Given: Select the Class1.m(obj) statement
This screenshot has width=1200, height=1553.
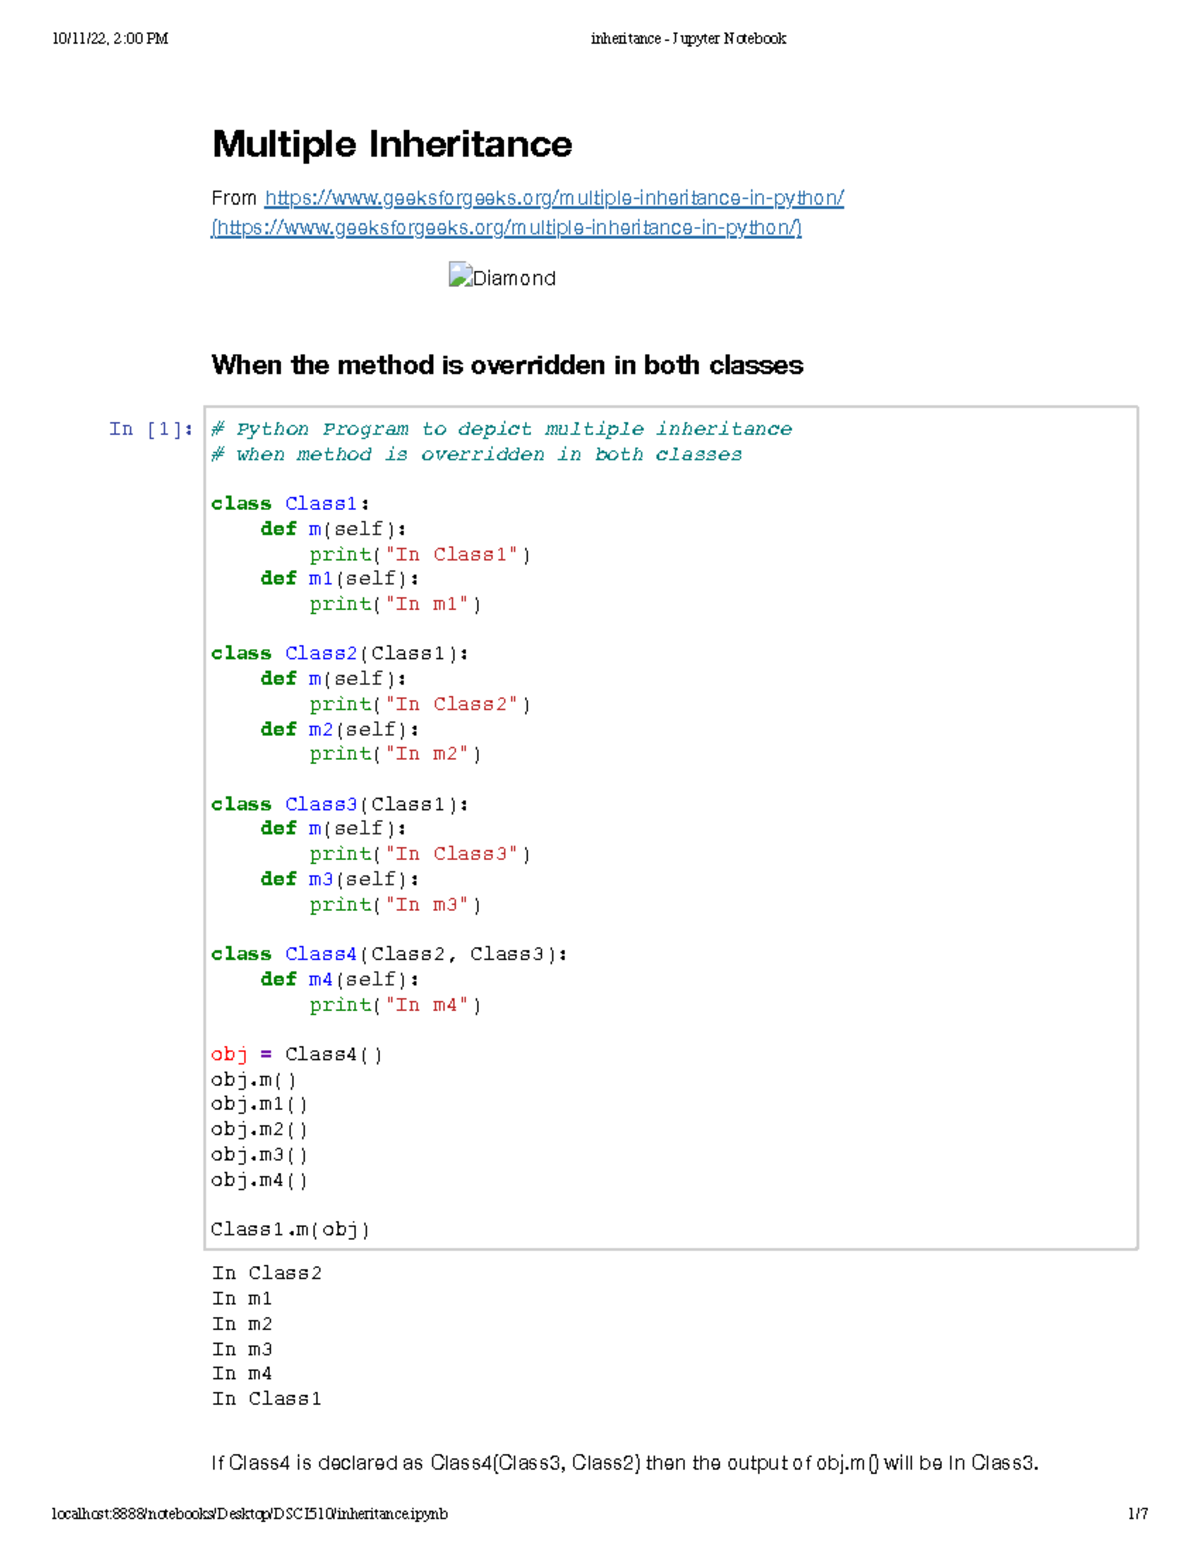Looking at the screenshot, I should [x=291, y=1229].
